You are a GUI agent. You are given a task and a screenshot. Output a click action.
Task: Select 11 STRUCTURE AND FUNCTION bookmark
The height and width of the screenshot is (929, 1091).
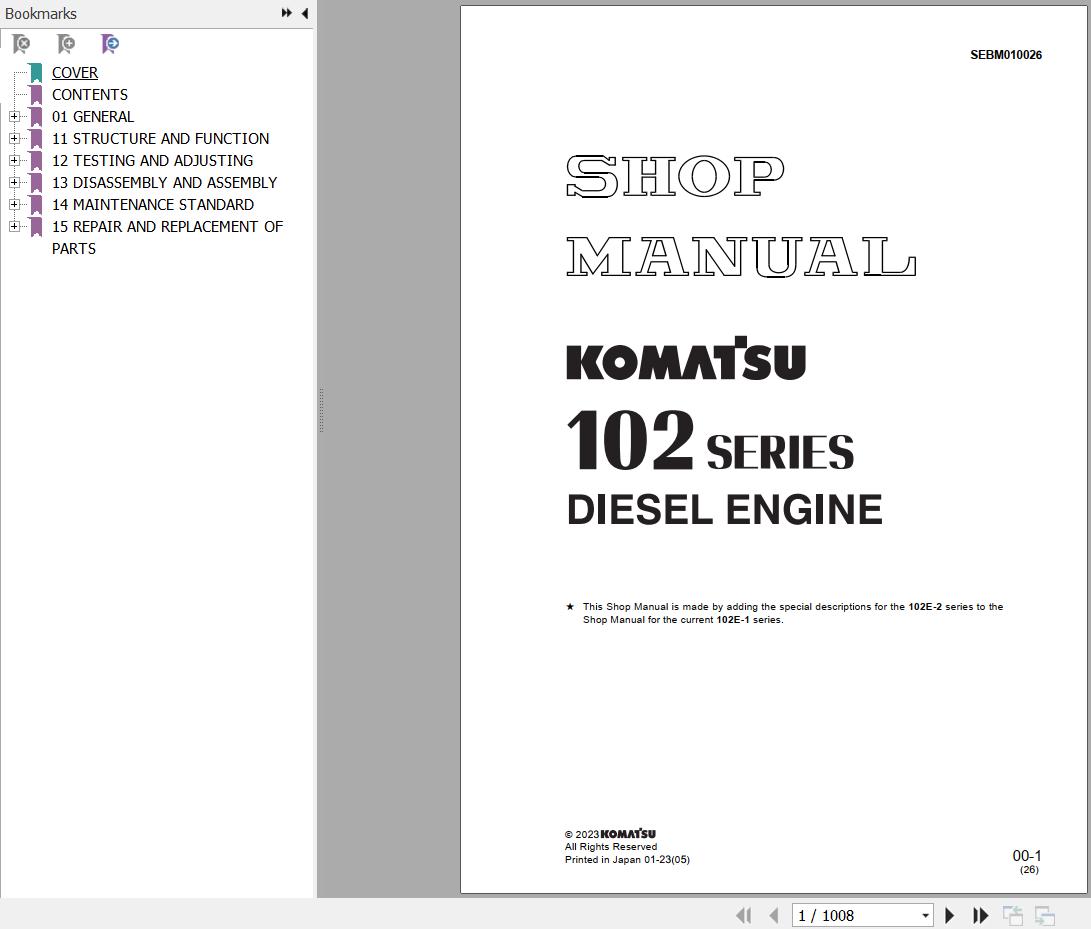[160, 138]
